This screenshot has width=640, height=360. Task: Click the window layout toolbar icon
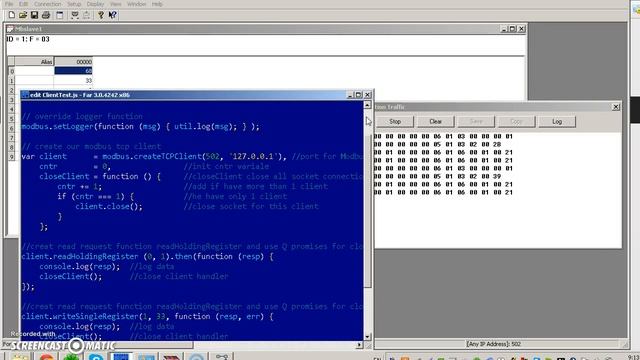(60, 15)
